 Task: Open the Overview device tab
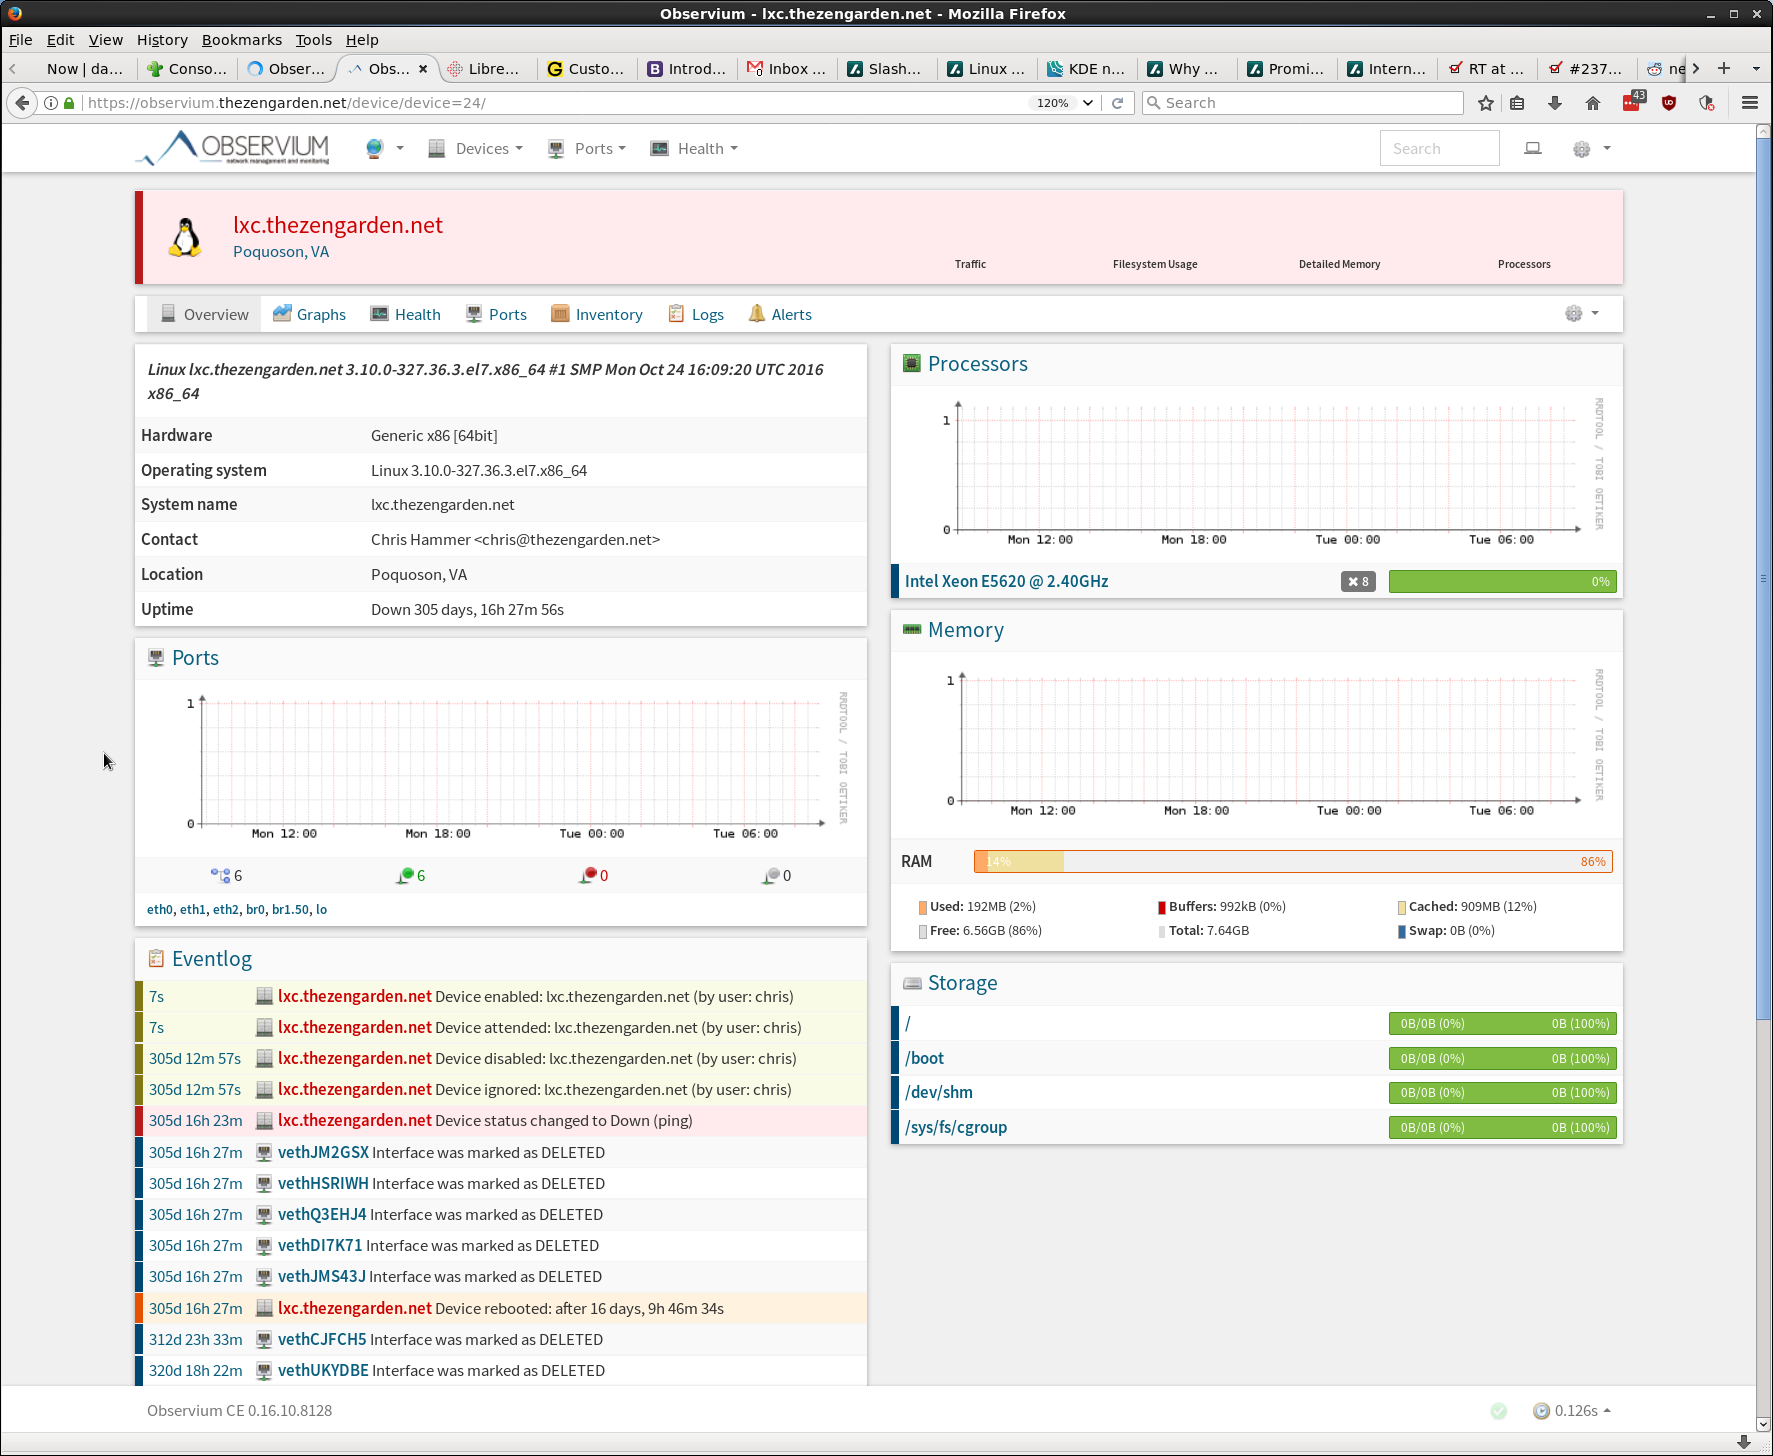205,314
